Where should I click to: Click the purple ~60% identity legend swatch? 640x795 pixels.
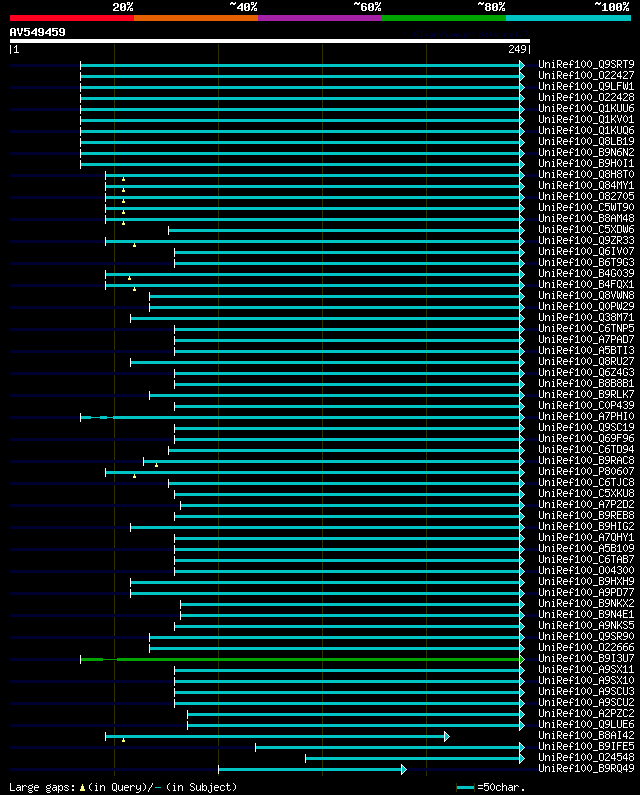[320, 18]
